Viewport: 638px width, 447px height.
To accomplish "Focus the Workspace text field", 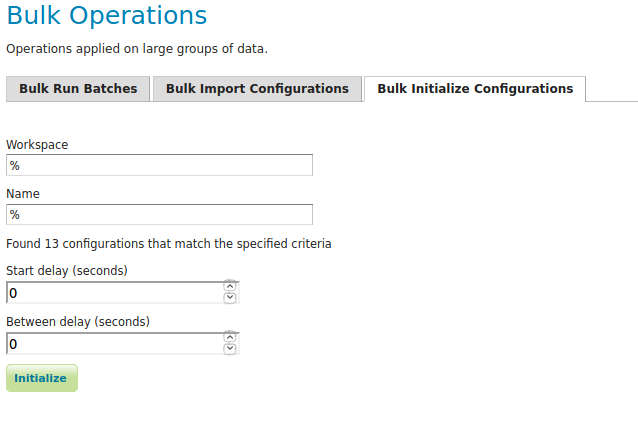I will [159, 165].
